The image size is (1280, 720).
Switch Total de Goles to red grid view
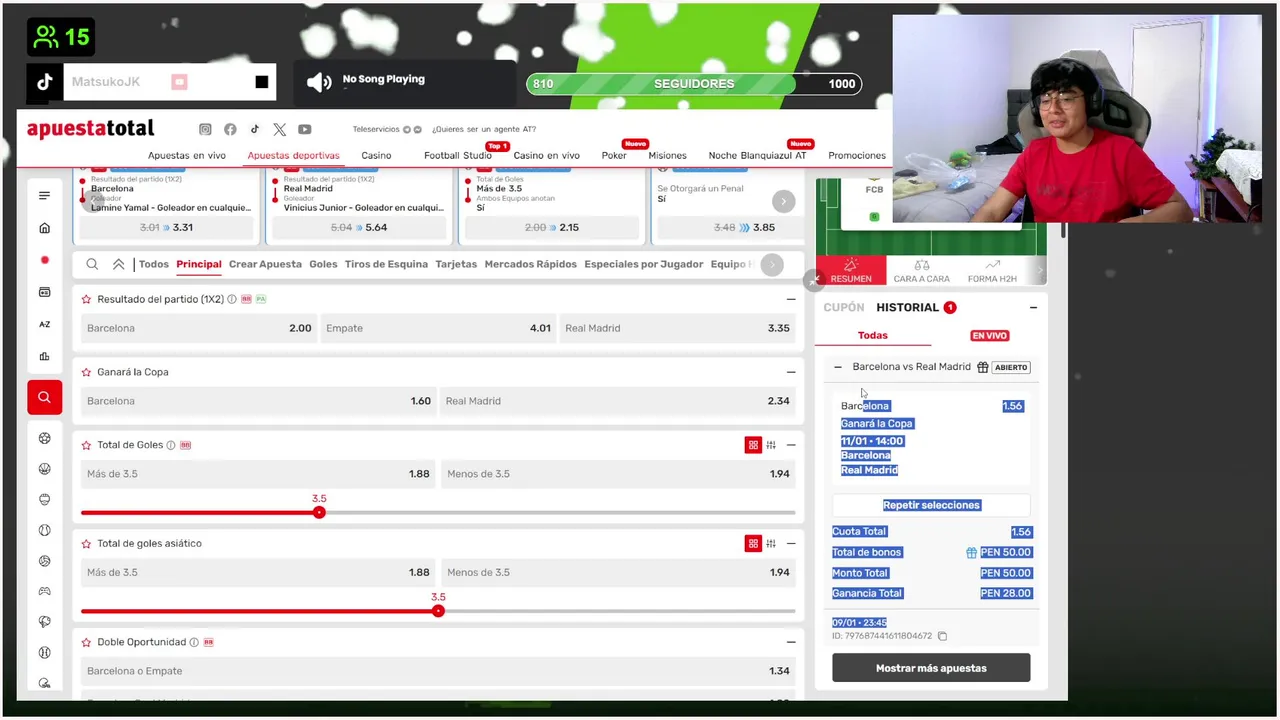point(753,445)
